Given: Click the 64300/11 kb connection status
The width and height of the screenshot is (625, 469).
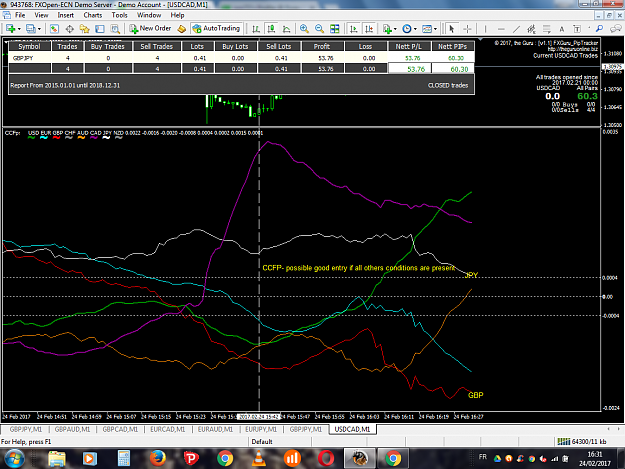Looking at the screenshot, I should pos(582,442).
